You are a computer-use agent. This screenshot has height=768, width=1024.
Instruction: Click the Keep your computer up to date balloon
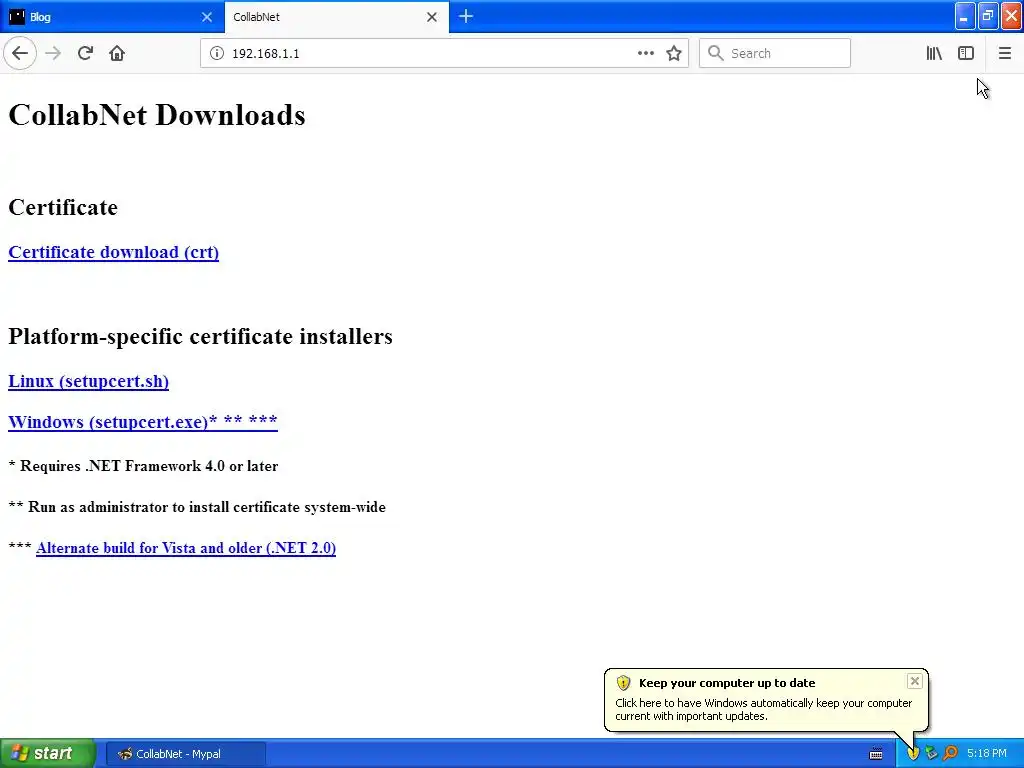tap(765, 699)
